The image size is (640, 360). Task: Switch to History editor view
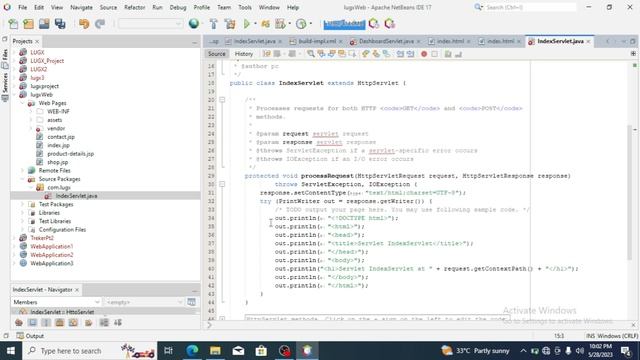244,54
